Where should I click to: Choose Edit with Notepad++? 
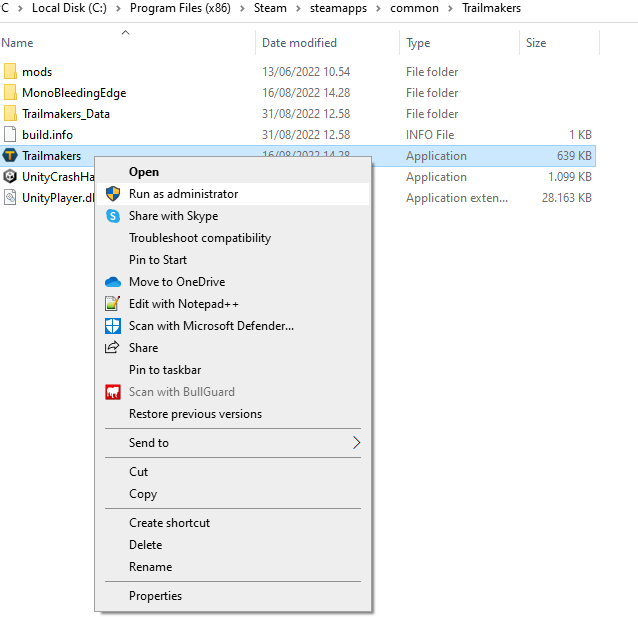pyautogui.click(x=233, y=304)
